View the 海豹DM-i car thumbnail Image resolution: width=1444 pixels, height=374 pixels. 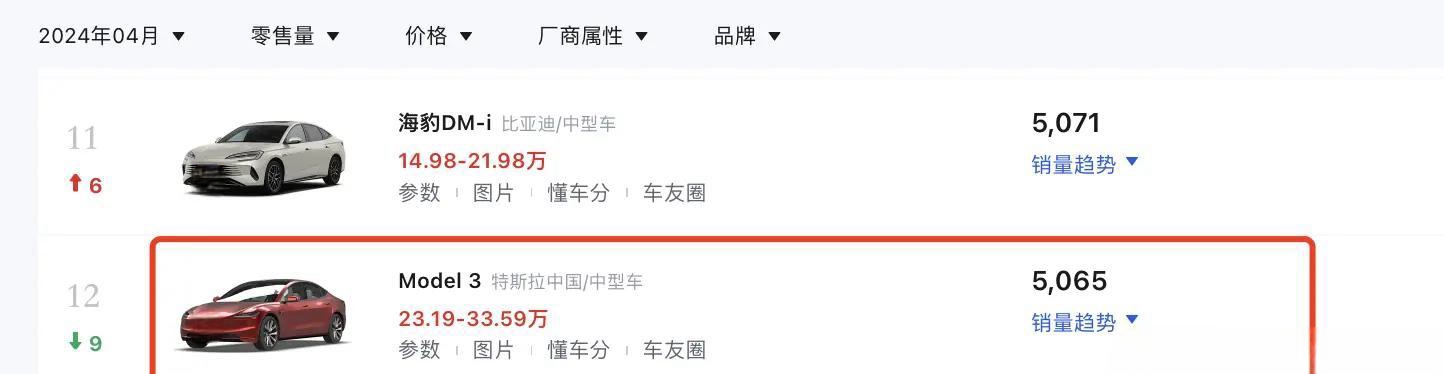[x=264, y=155]
